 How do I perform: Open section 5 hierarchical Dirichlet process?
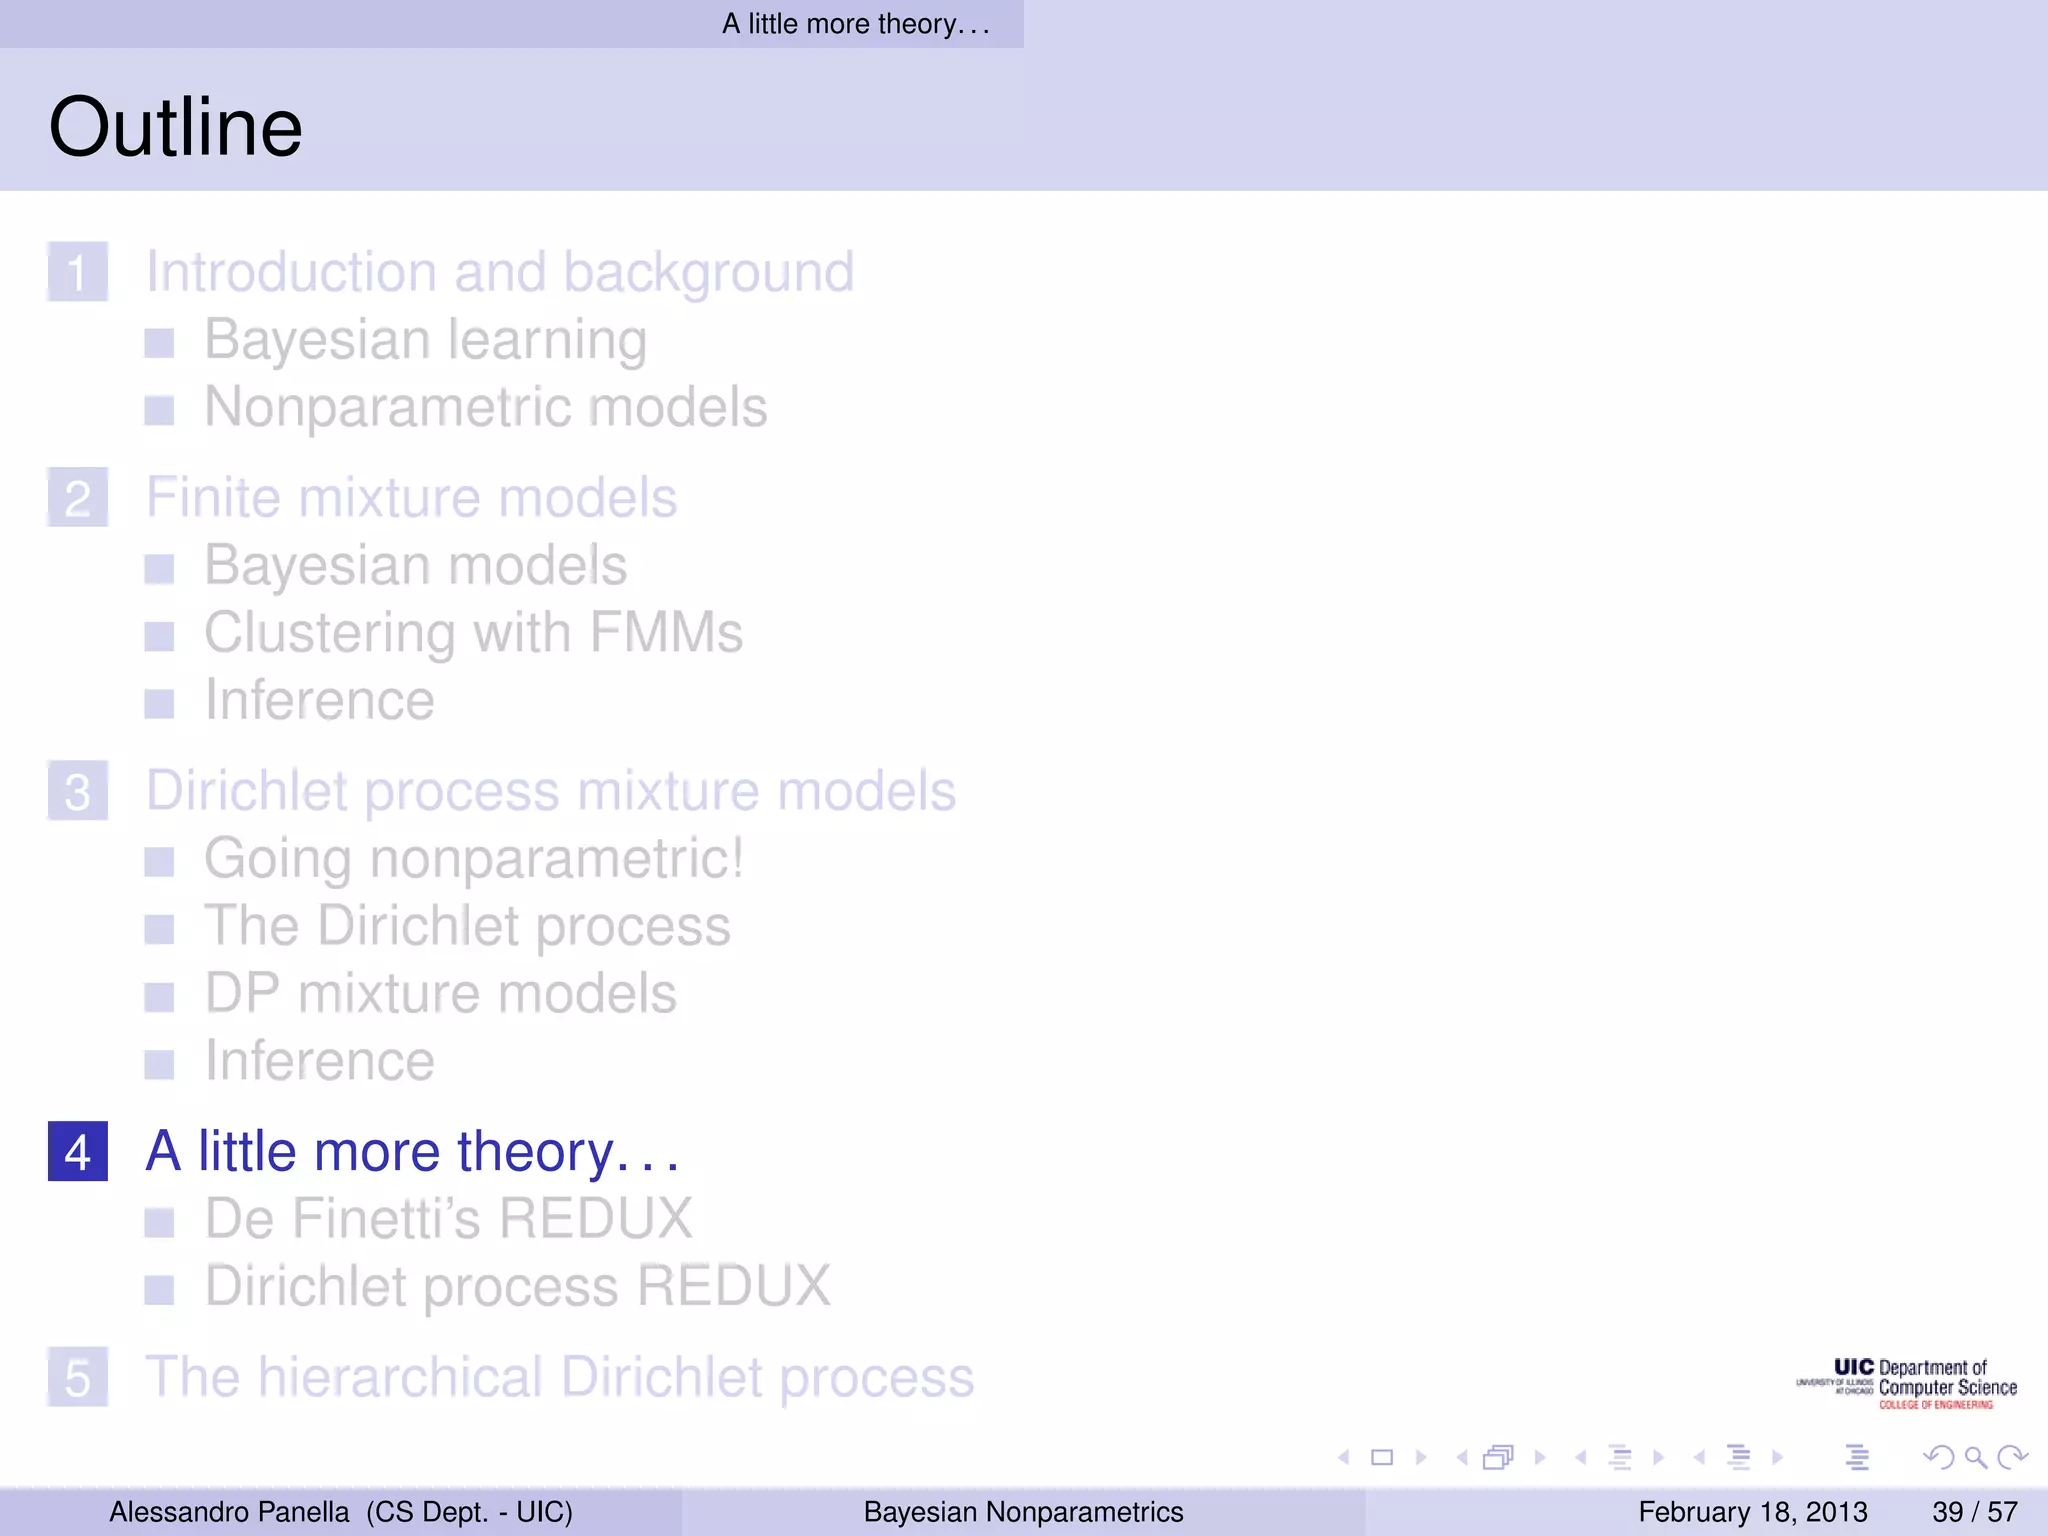pyautogui.click(x=560, y=1377)
